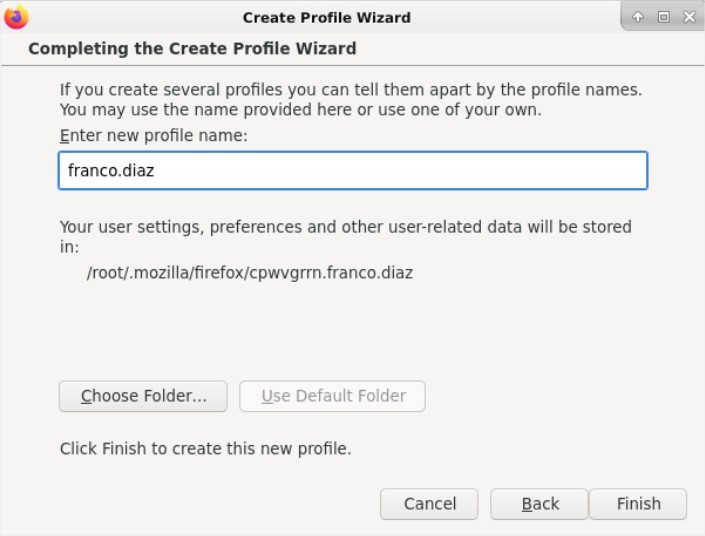Click the "Your user settings, preferences" description line
The height and width of the screenshot is (536, 705).
(x=346, y=227)
